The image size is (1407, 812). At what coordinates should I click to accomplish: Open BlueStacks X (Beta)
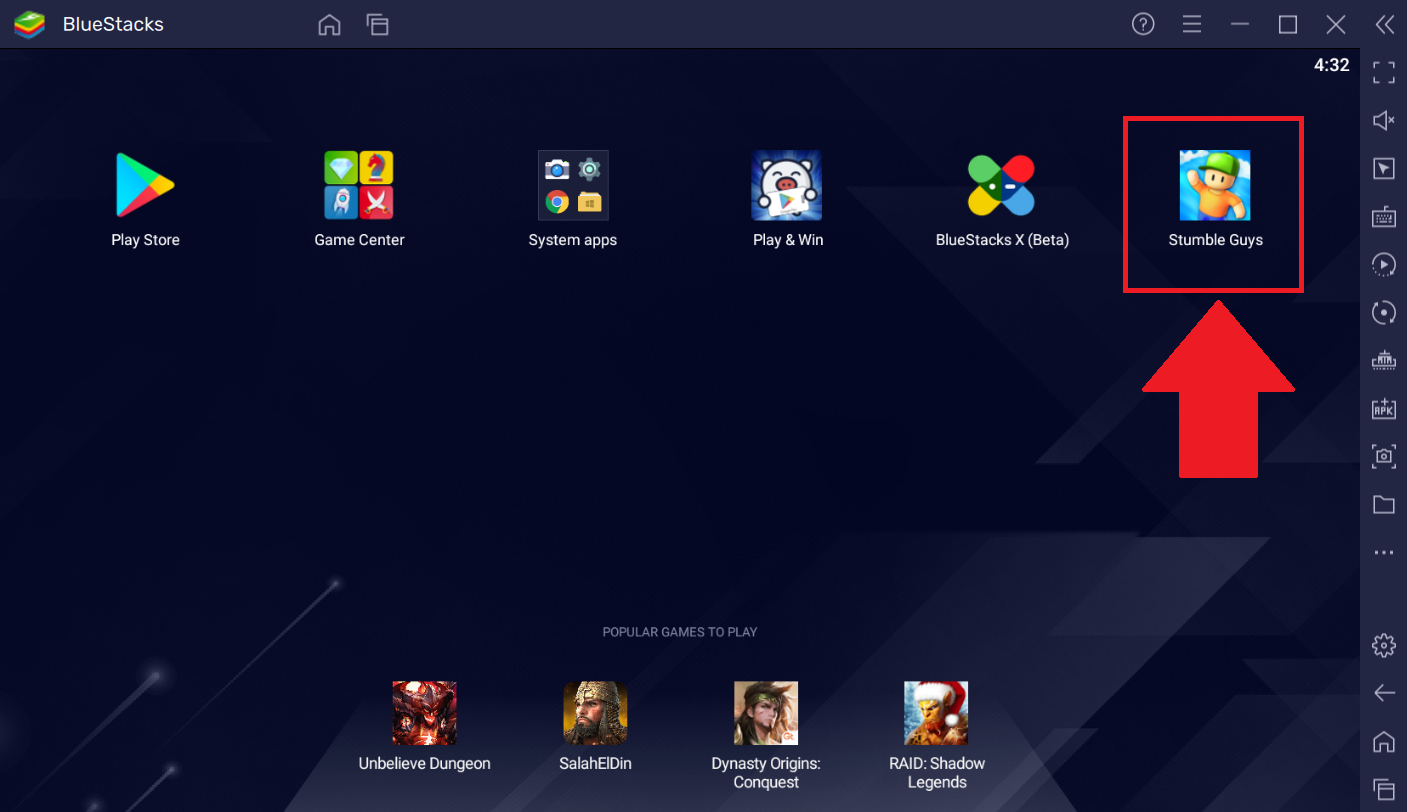coord(1001,186)
